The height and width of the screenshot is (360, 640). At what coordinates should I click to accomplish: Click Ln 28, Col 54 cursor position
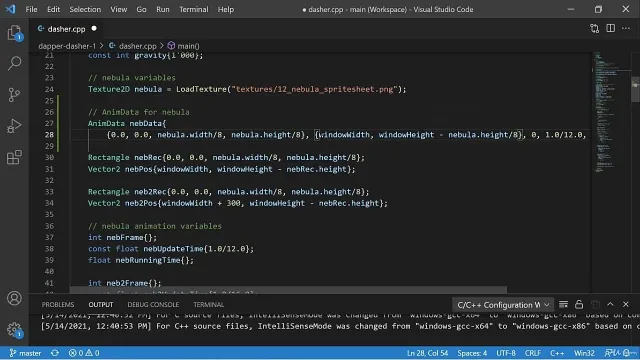pyautogui.click(x=427, y=353)
